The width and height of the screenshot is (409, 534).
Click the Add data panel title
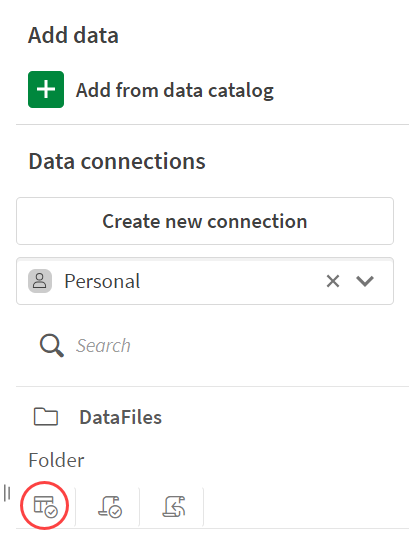point(73,35)
